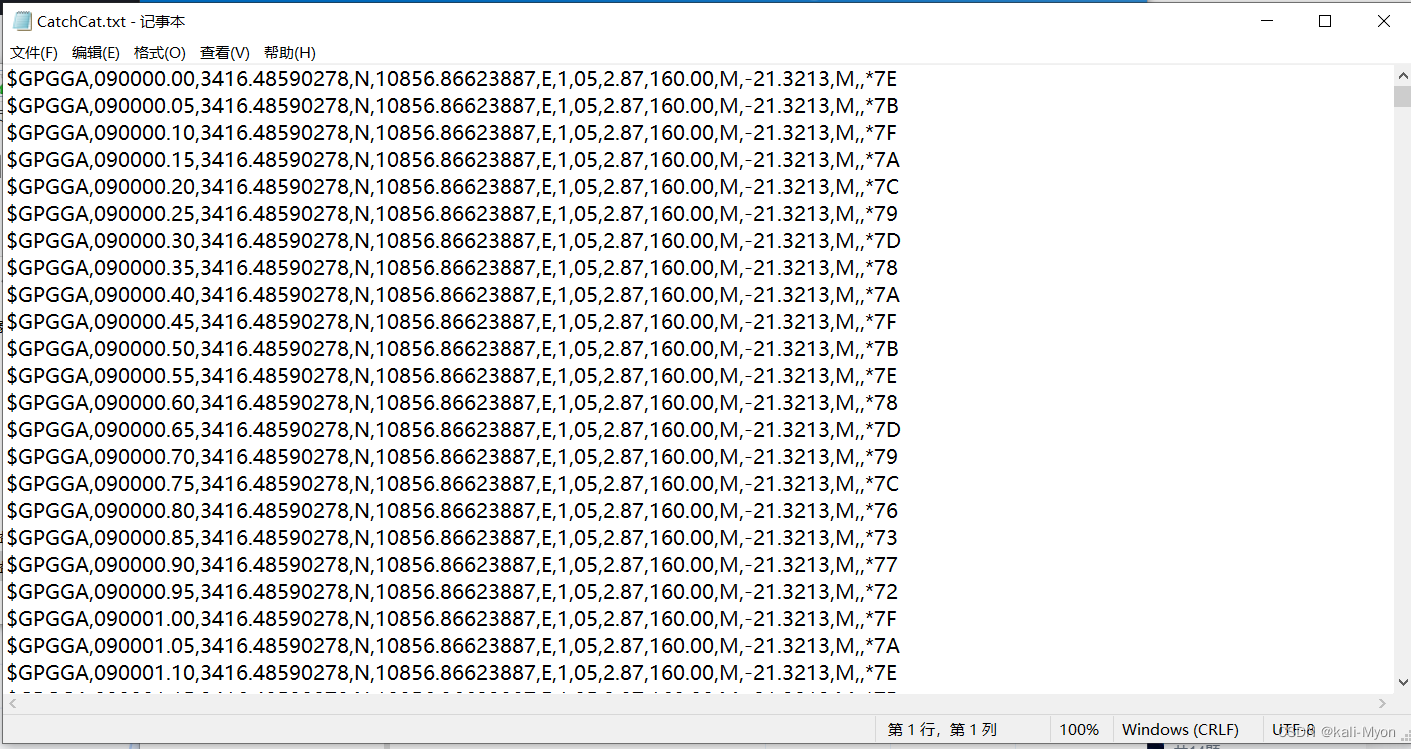Screen dimensions: 1411x749
Task: Open the 格式(O) menu
Action: click(159, 52)
